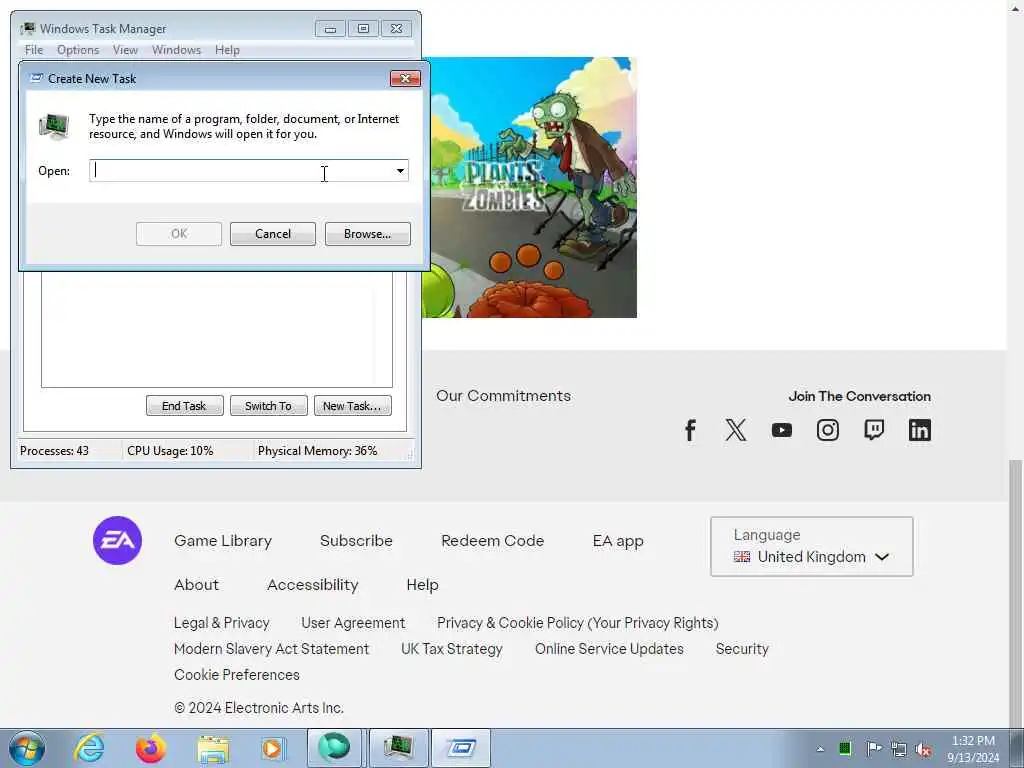Open the File menu in Task Manager
The width and height of the screenshot is (1024, 768).
[x=34, y=50]
